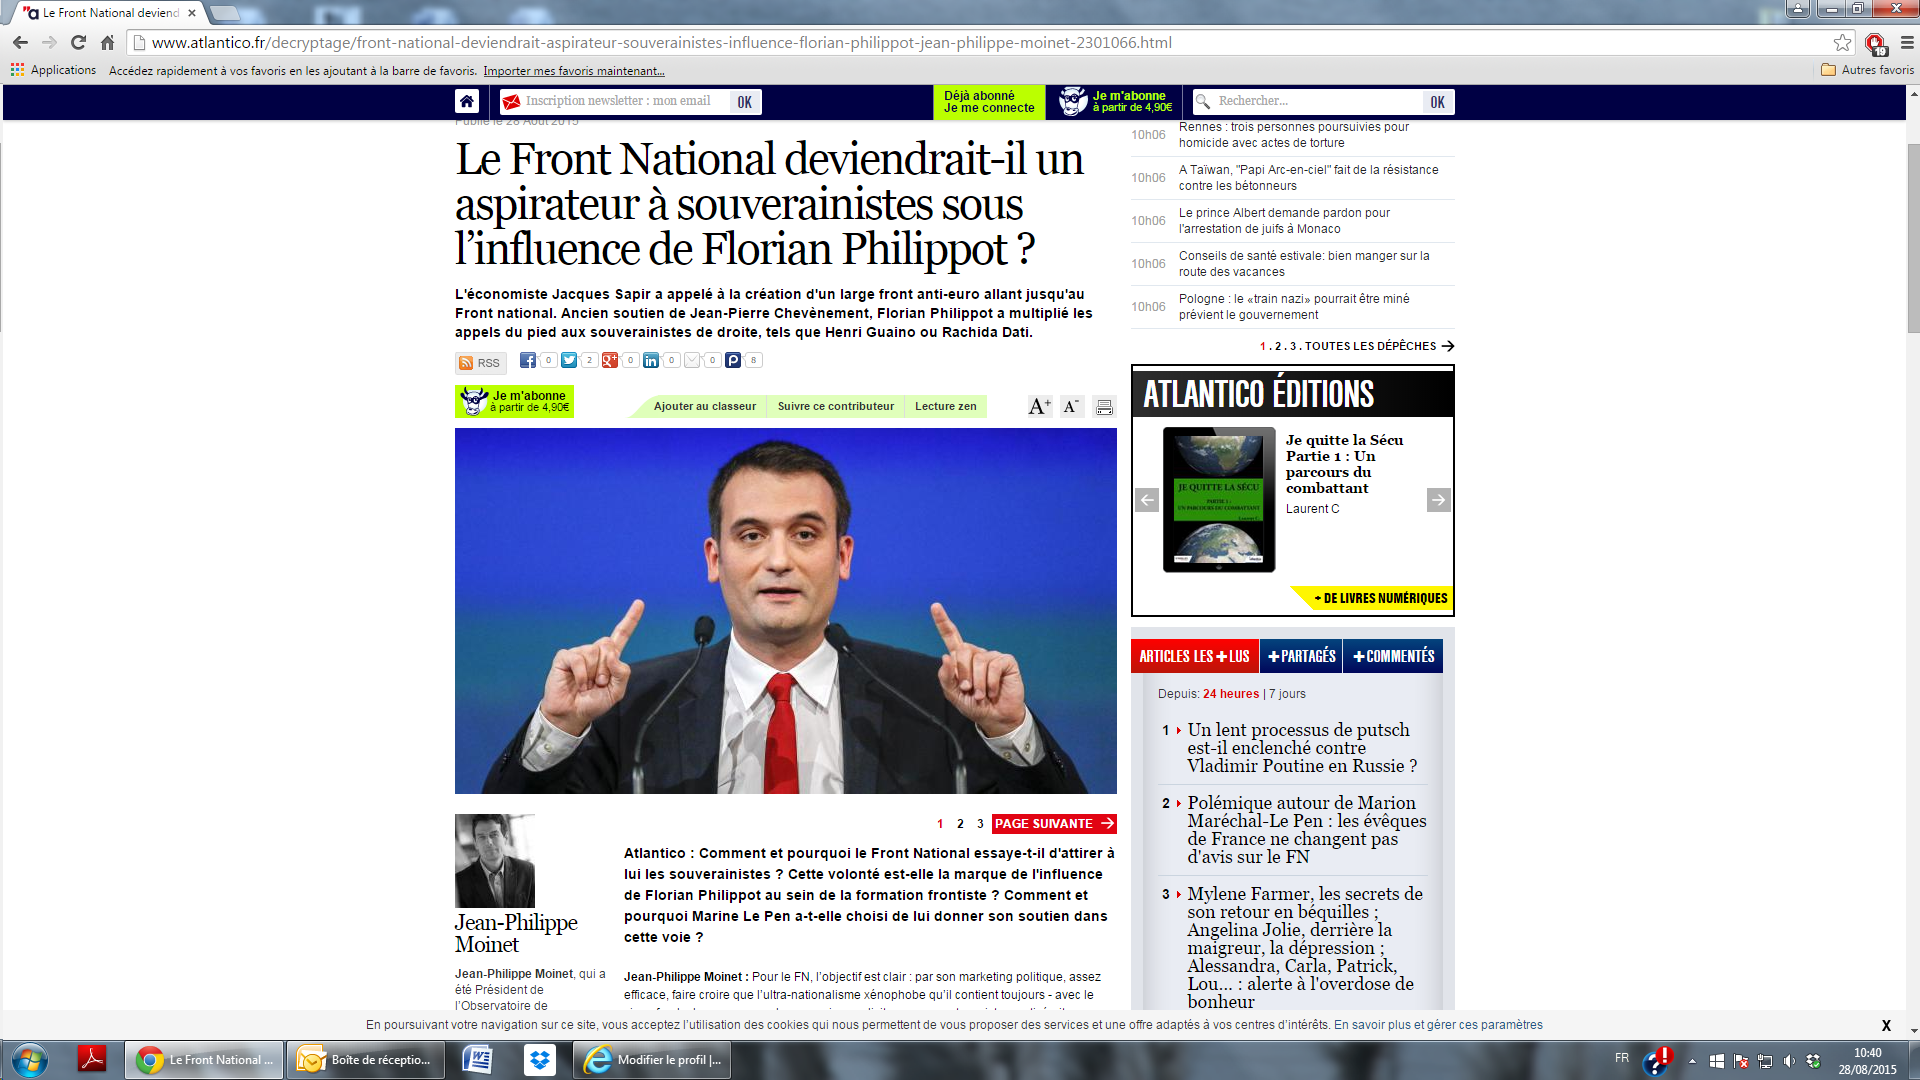Open Word from the taskbar

tap(477, 1059)
